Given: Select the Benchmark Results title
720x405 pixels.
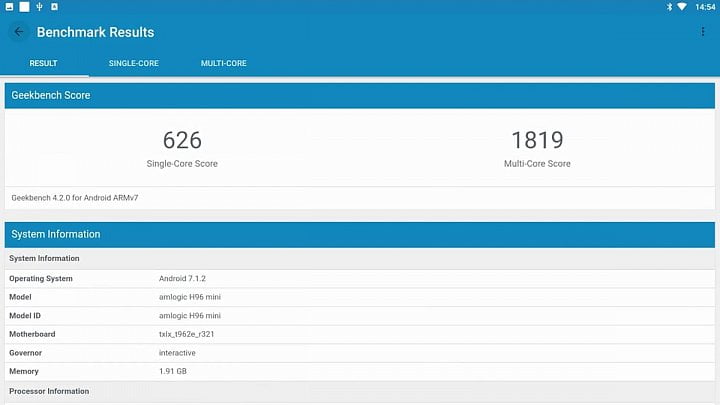Looking at the screenshot, I should point(96,32).
